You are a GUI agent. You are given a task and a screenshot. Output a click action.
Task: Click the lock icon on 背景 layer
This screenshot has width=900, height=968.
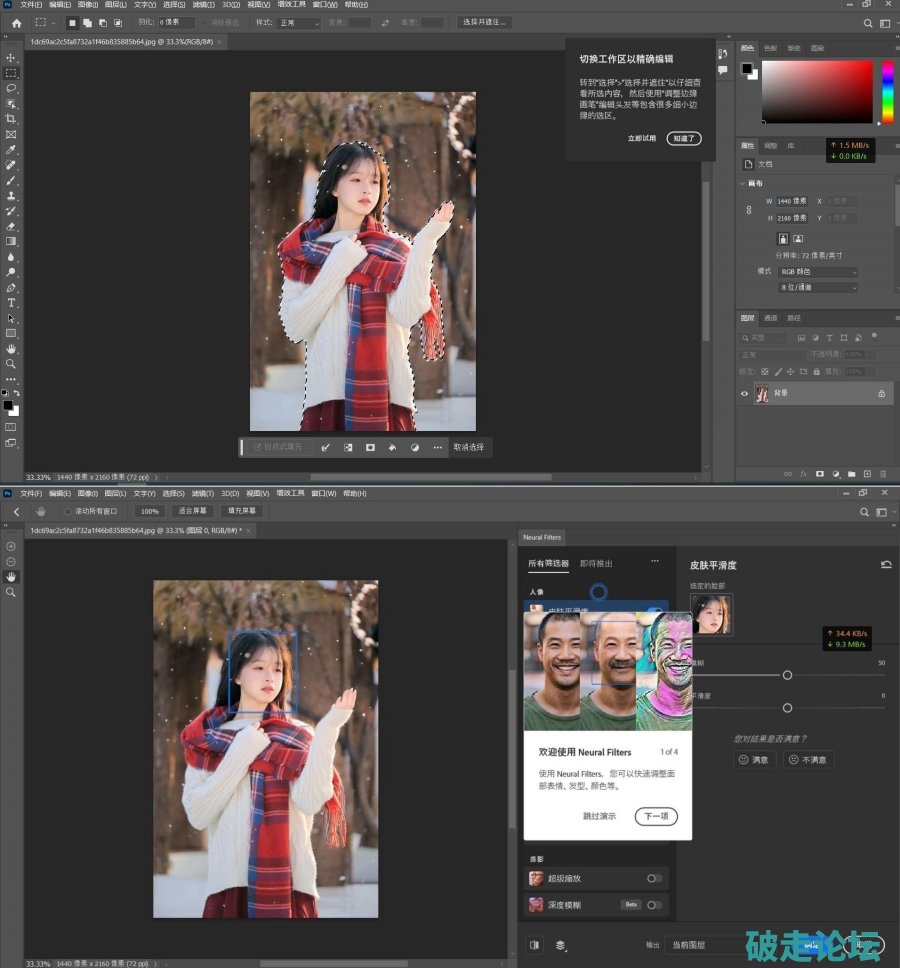coord(881,394)
